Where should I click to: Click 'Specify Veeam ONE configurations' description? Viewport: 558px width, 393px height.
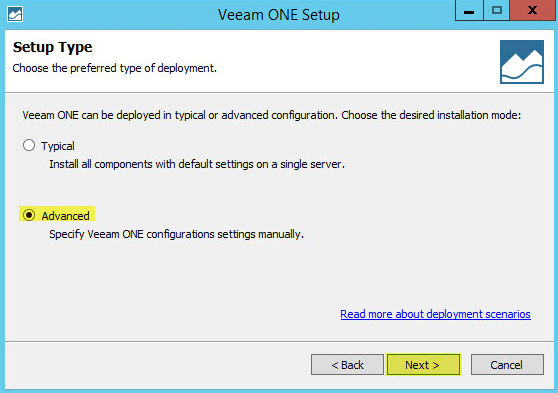click(x=177, y=234)
